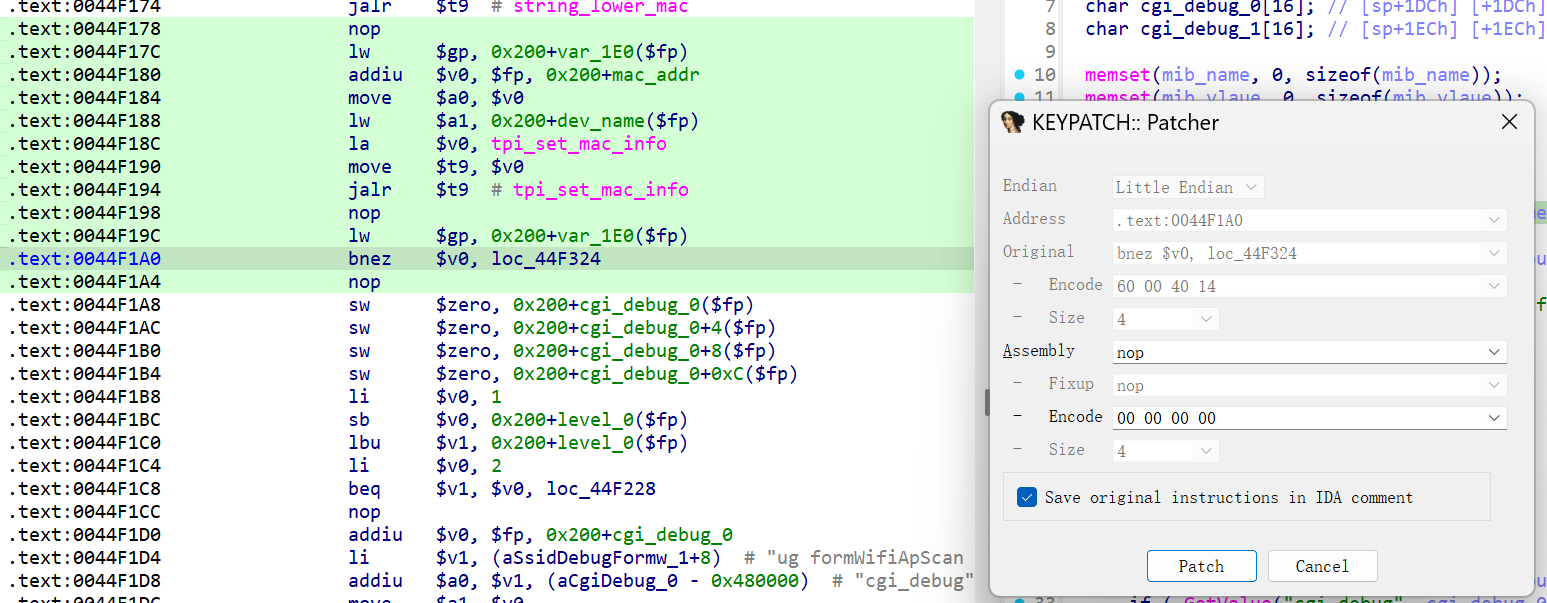Close the KEYPATCH Patcher dialog
The image size is (1547, 603).
pos(1509,122)
